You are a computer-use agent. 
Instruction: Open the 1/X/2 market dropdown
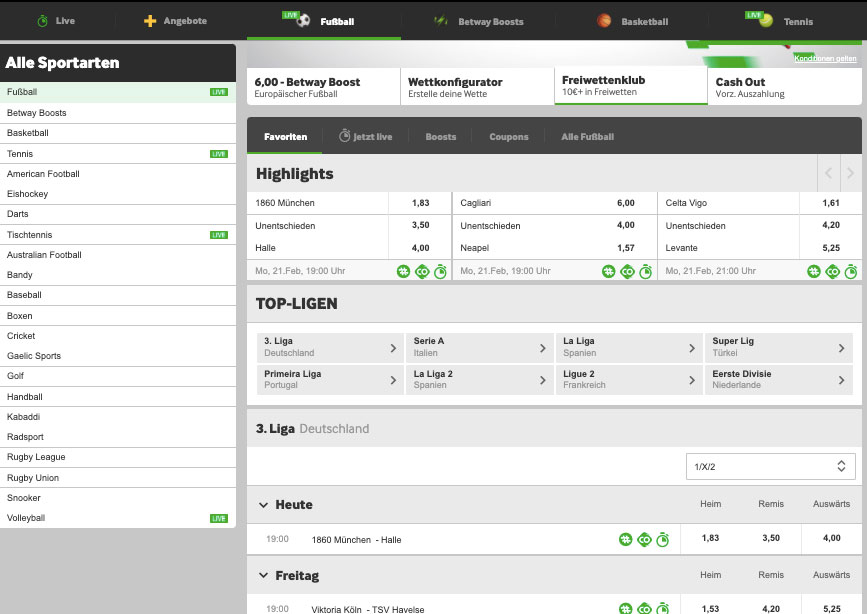tap(770, 466)
